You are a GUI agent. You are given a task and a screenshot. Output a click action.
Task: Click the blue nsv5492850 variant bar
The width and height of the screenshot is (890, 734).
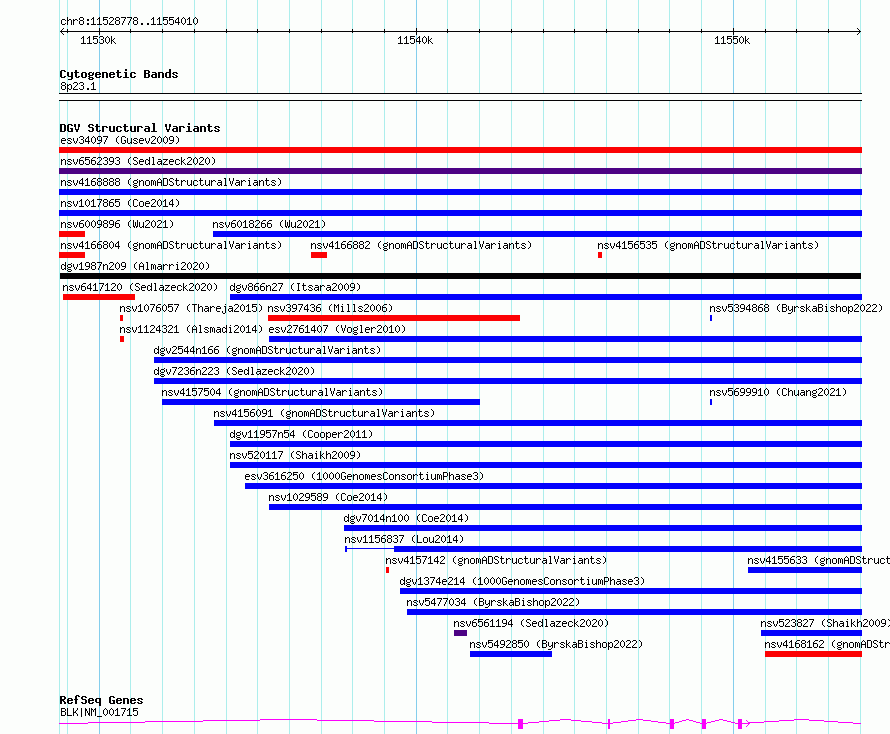pyautogui.click(x=511, y=654)
